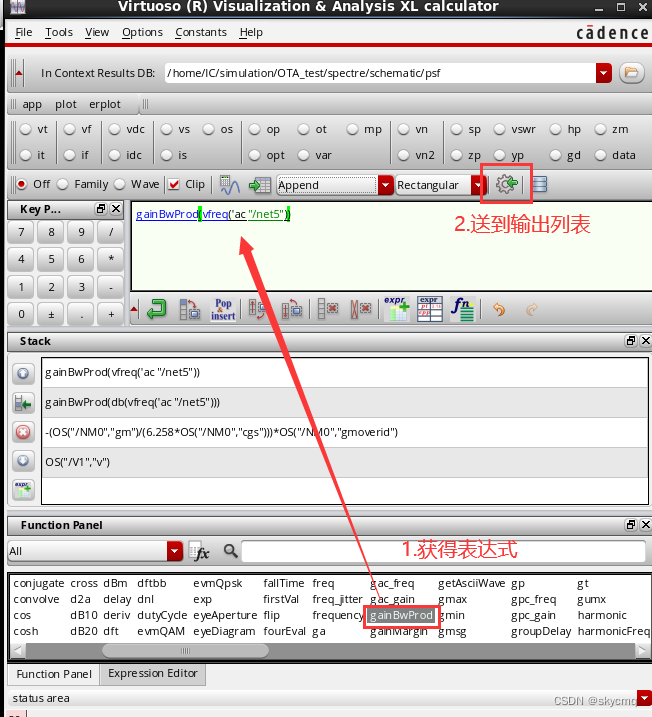Click the redo arrow icon
Image resolution: width=652 pixels, height=717 pixels.
tap(531, 310)
